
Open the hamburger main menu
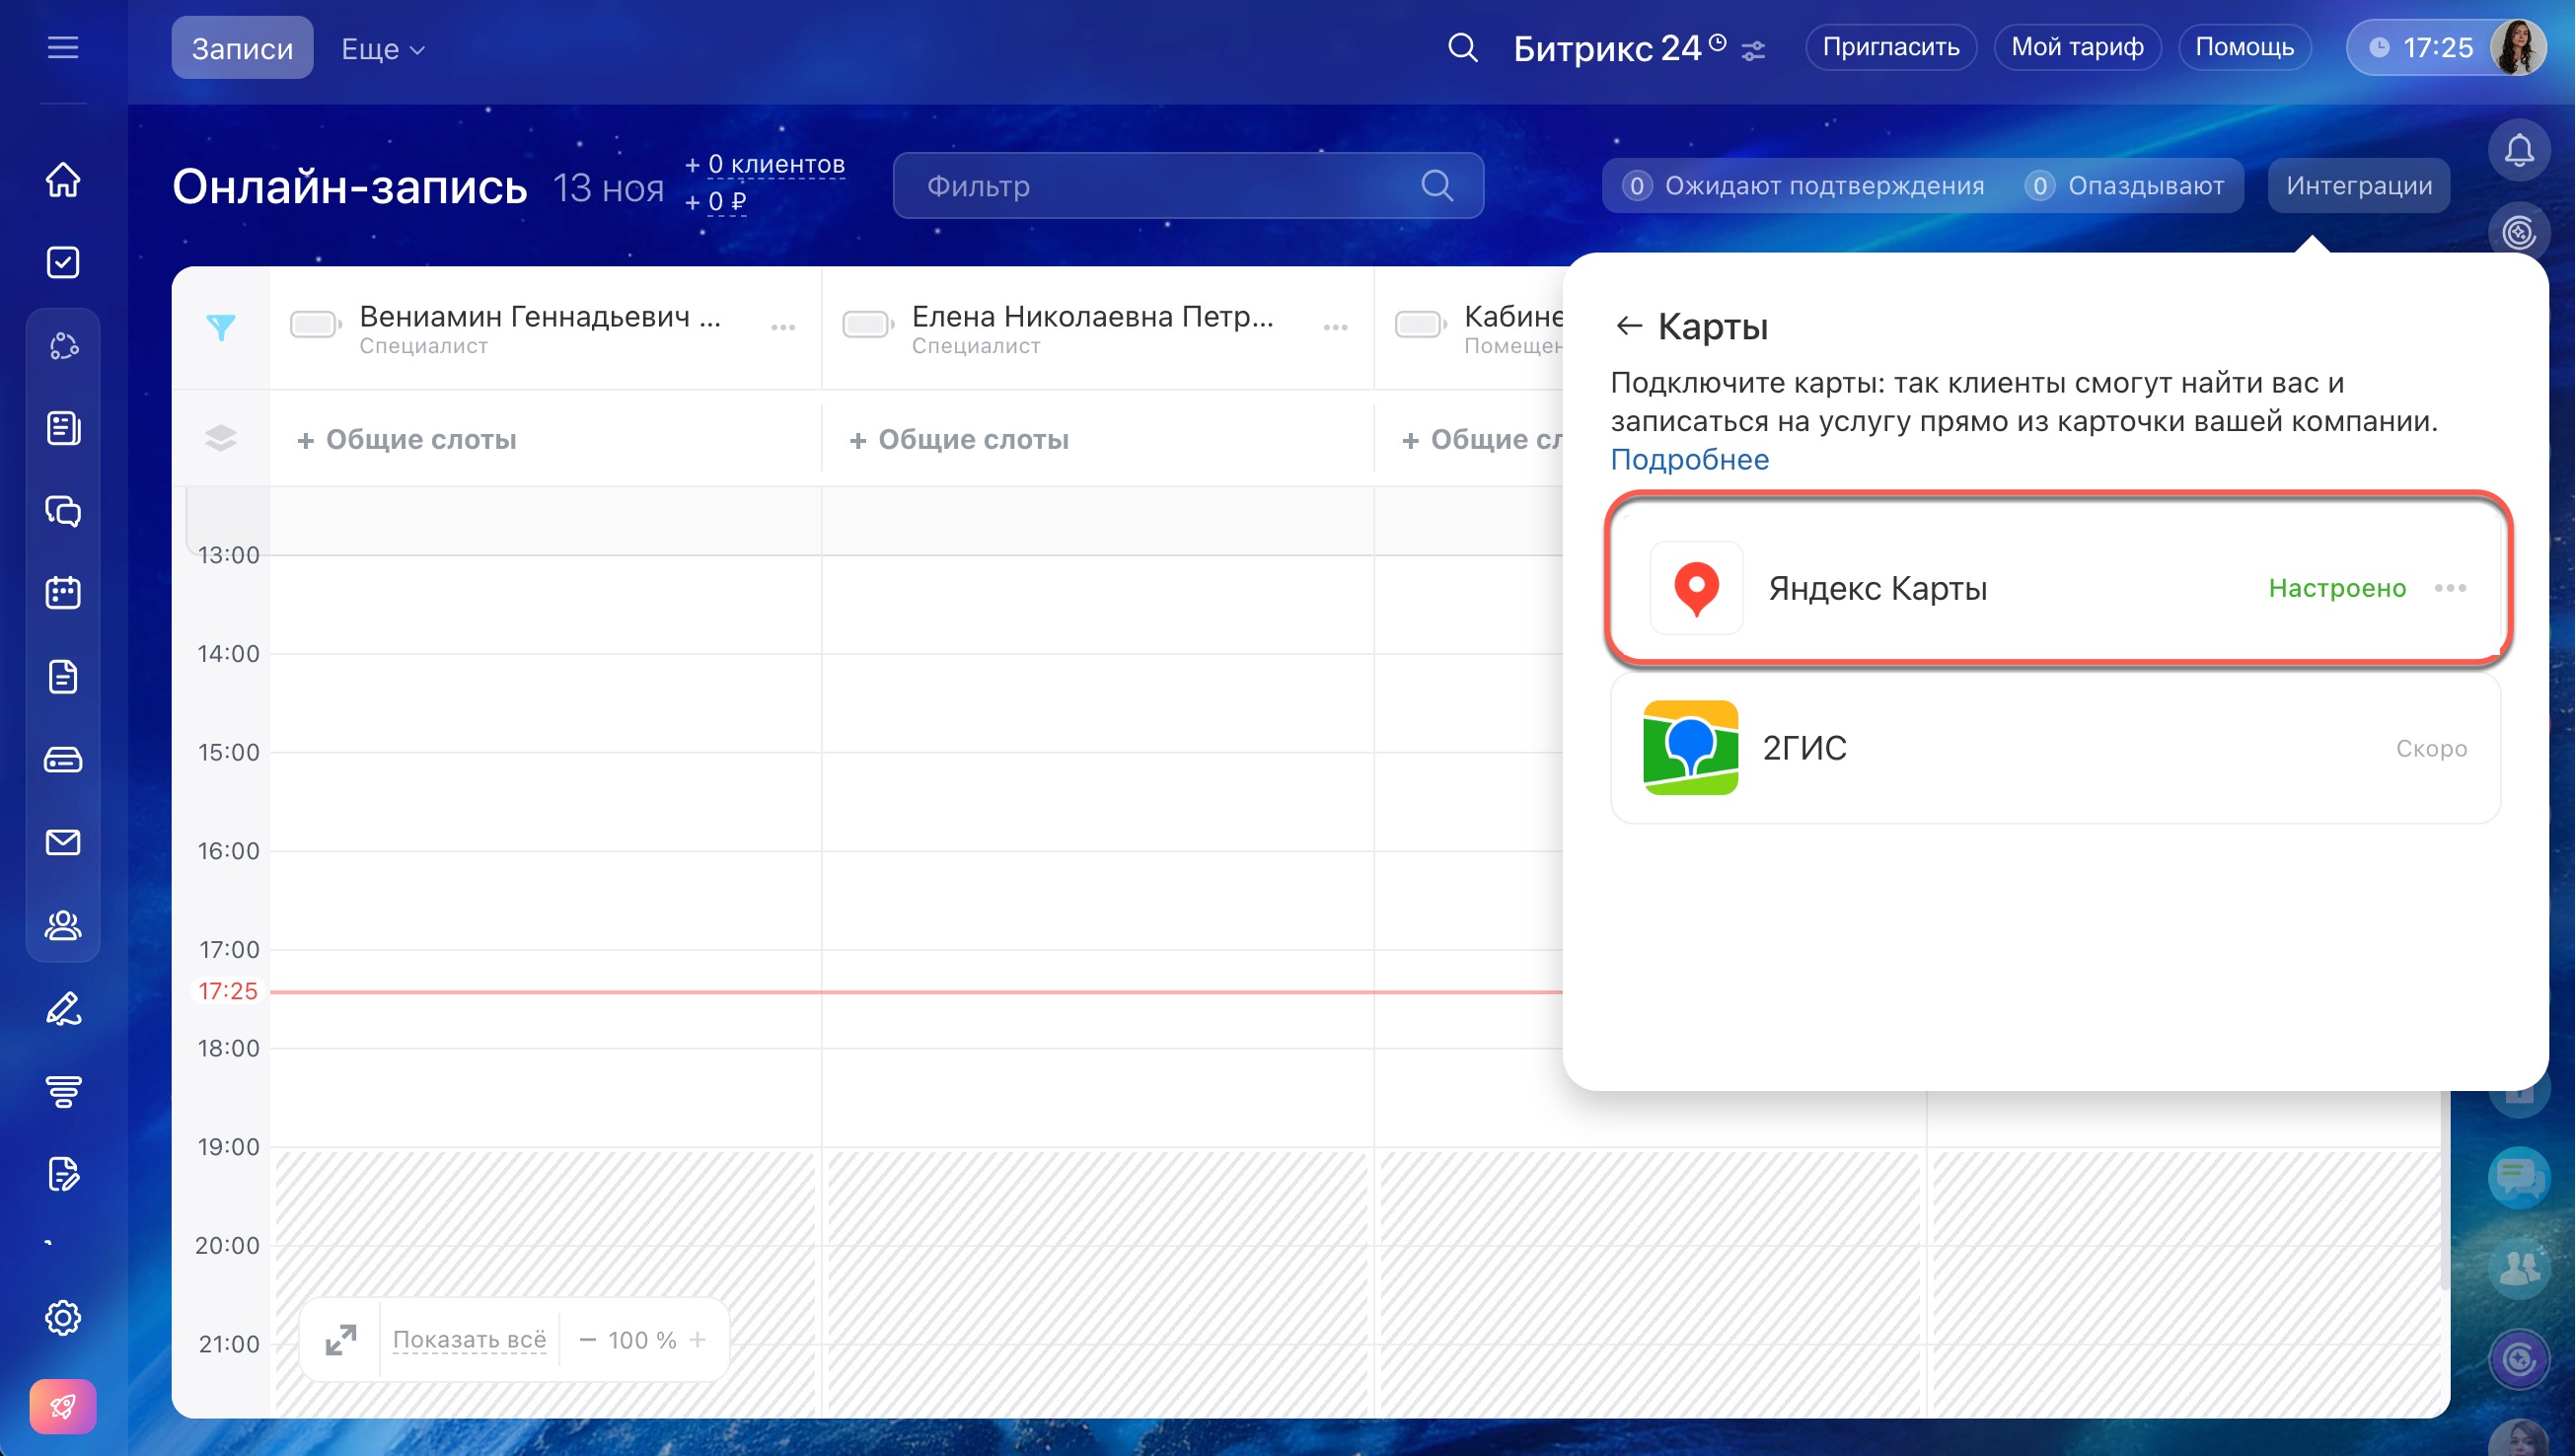click(x=62, y=47)
